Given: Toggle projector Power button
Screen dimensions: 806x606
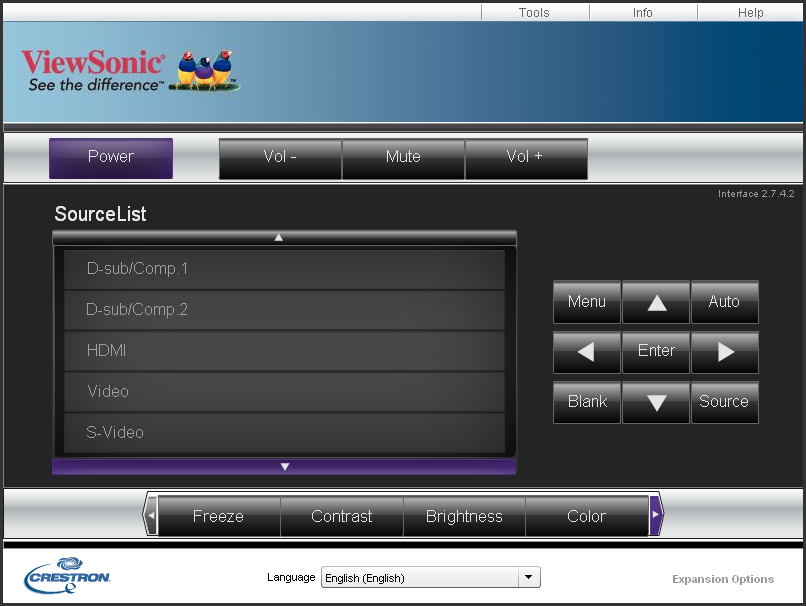Looking at the screenshot, I should point(111,158).
